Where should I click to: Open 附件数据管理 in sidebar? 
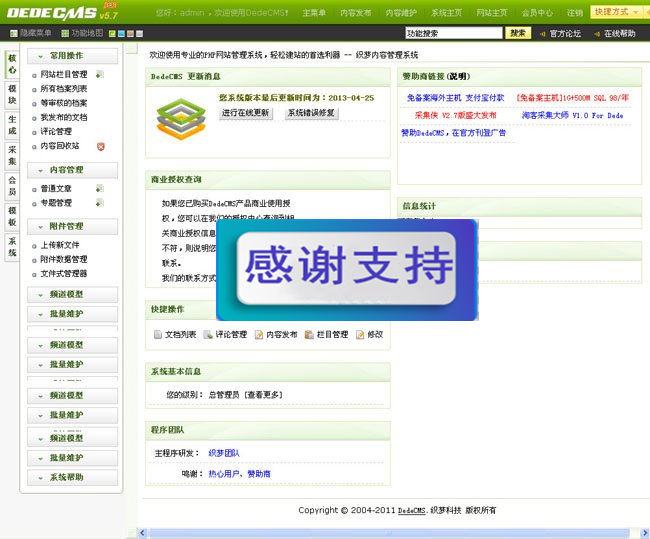[64, 260]
